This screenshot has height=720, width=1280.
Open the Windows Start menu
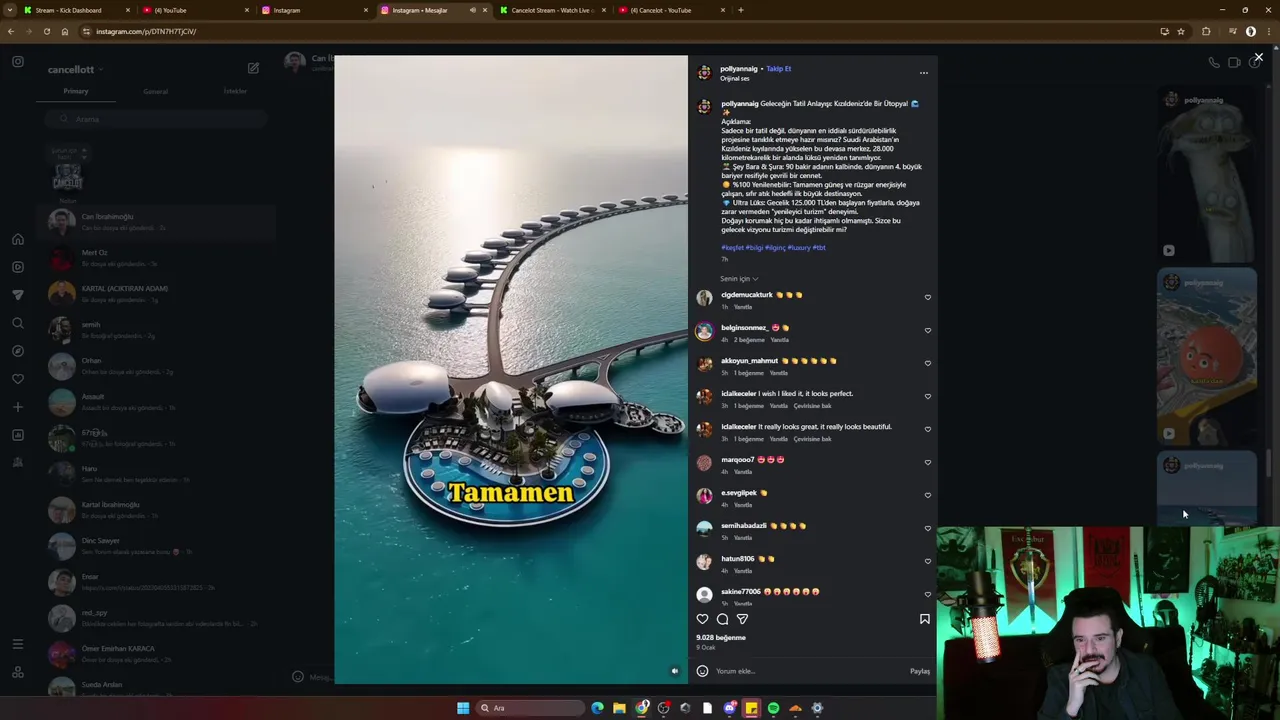tap(463, 708)
